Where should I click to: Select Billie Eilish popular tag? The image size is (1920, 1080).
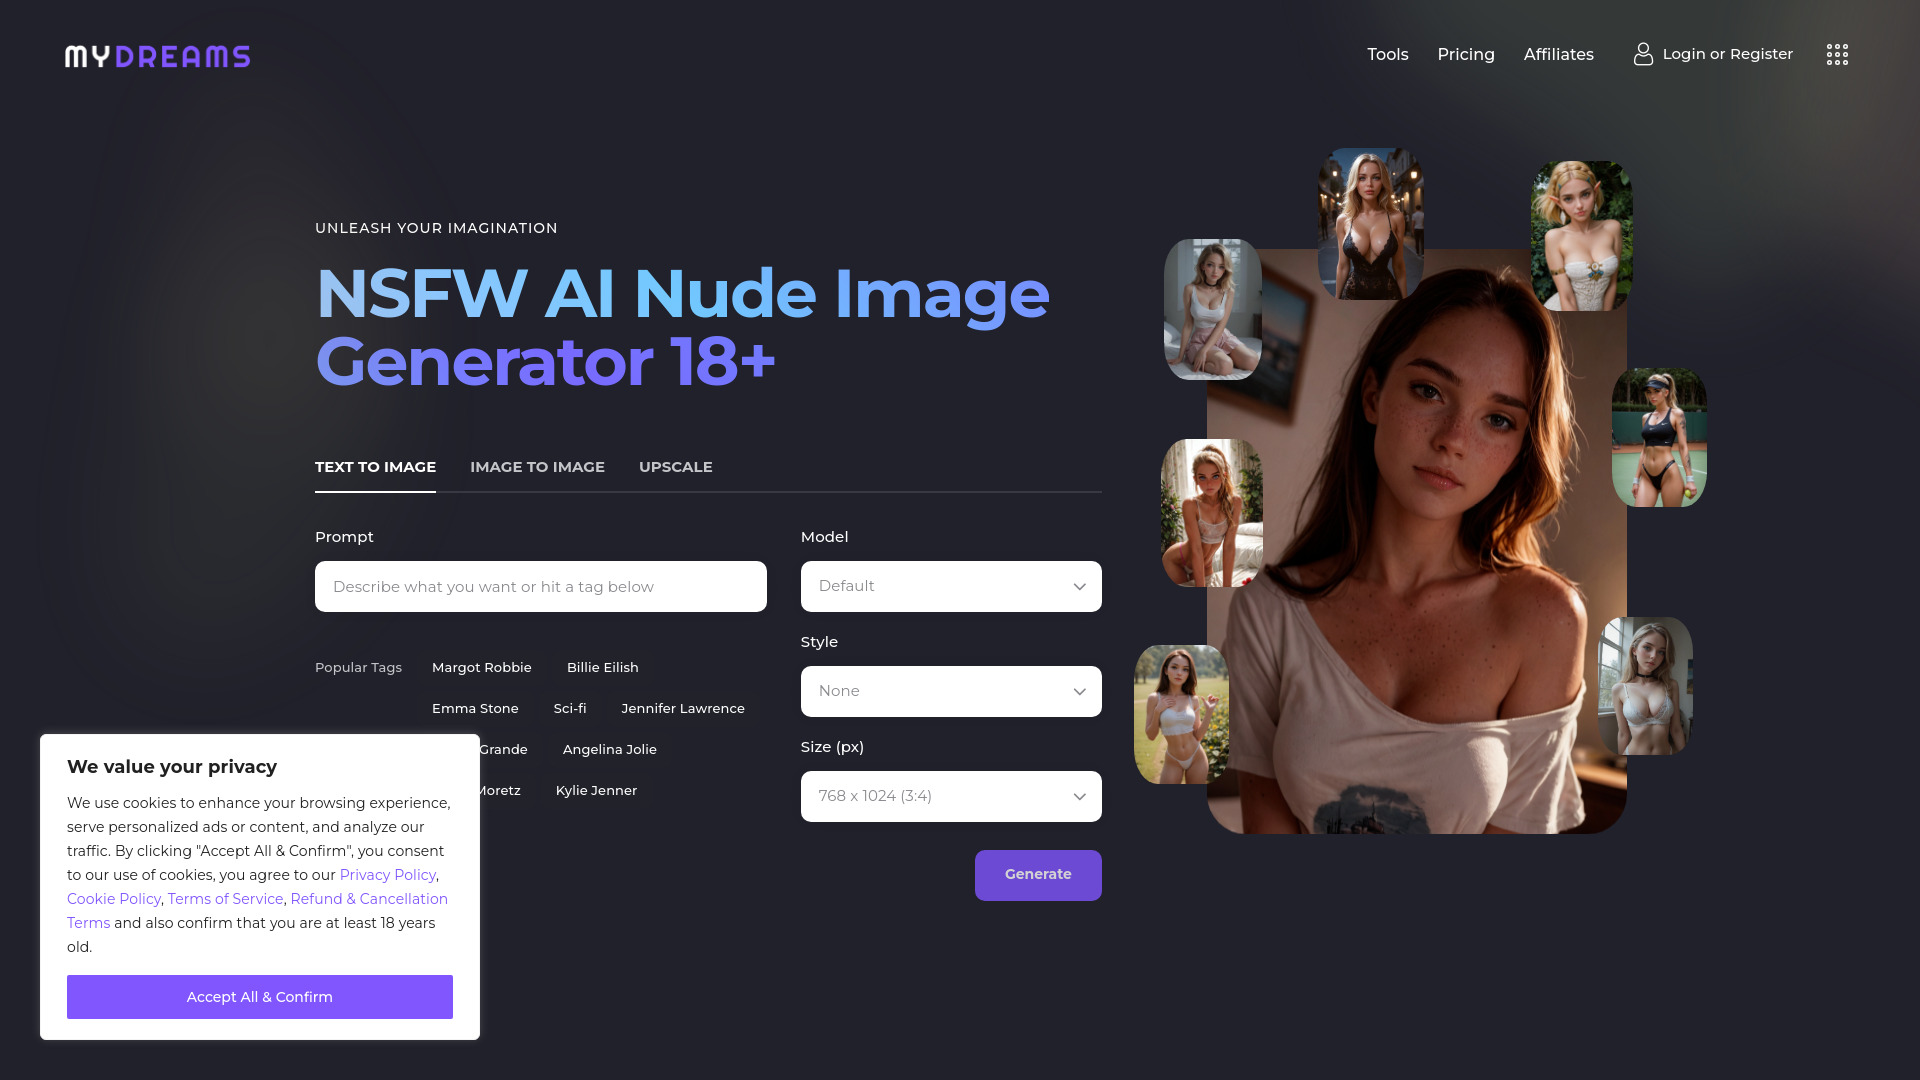(x=603, y=666)
